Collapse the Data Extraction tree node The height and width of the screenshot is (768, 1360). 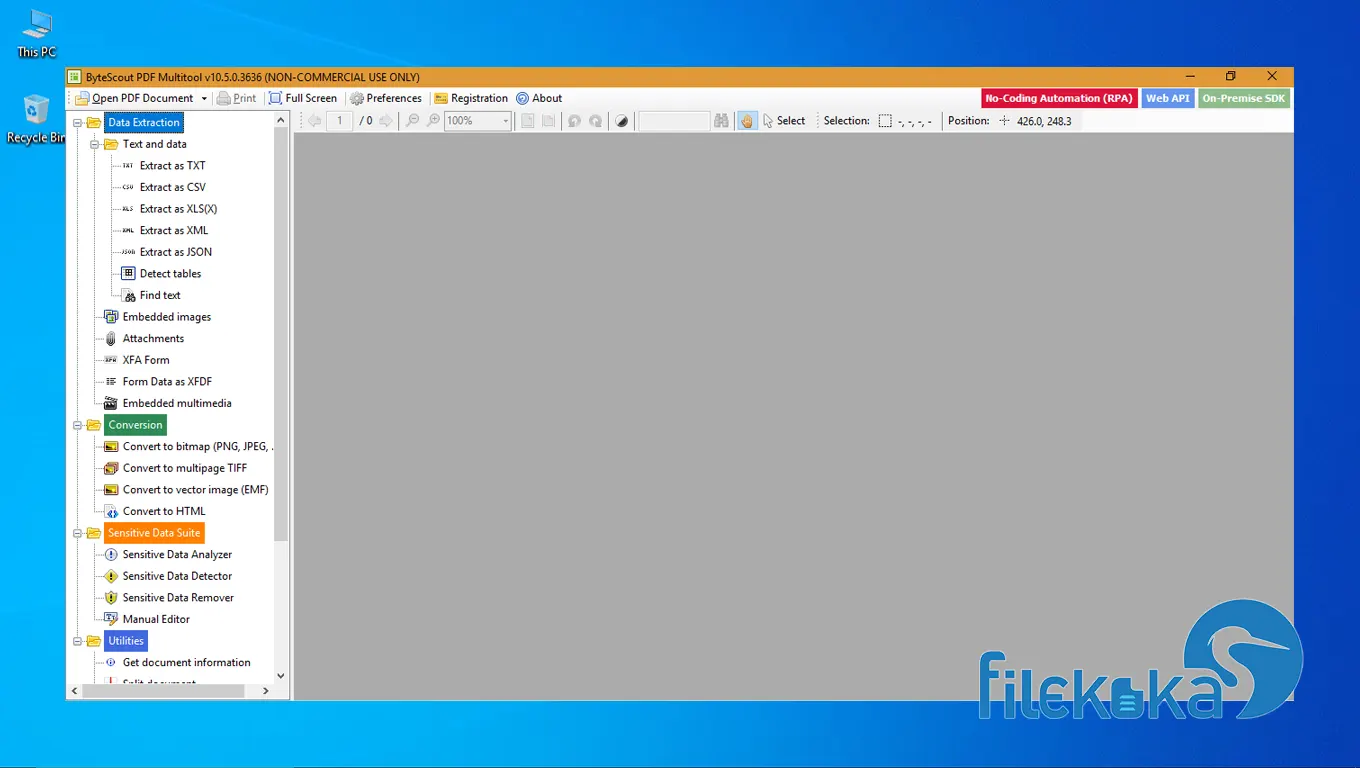click(x=78, y=123)
